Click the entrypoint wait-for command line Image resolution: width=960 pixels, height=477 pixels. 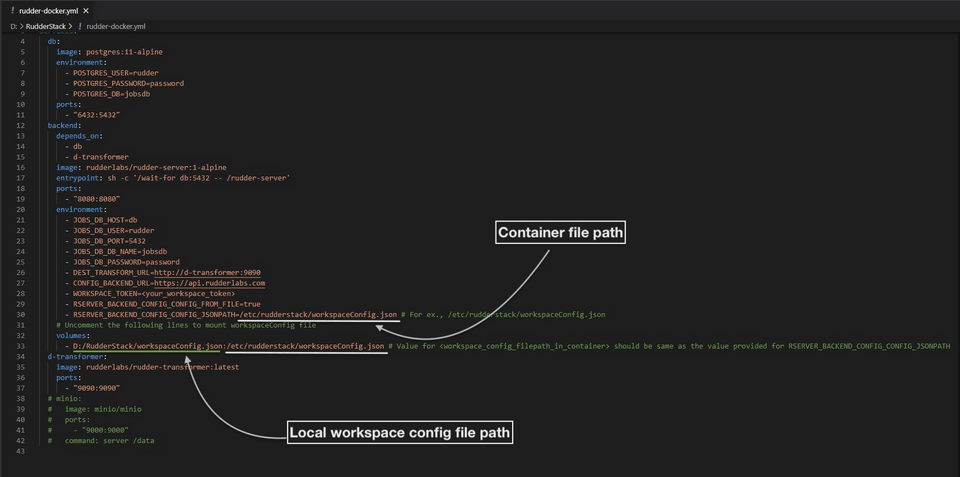173,178
